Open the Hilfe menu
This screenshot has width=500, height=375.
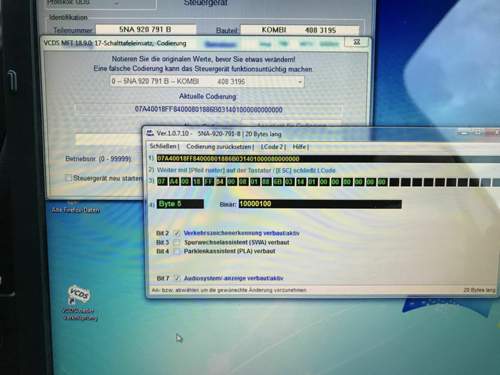coord(299,147)
